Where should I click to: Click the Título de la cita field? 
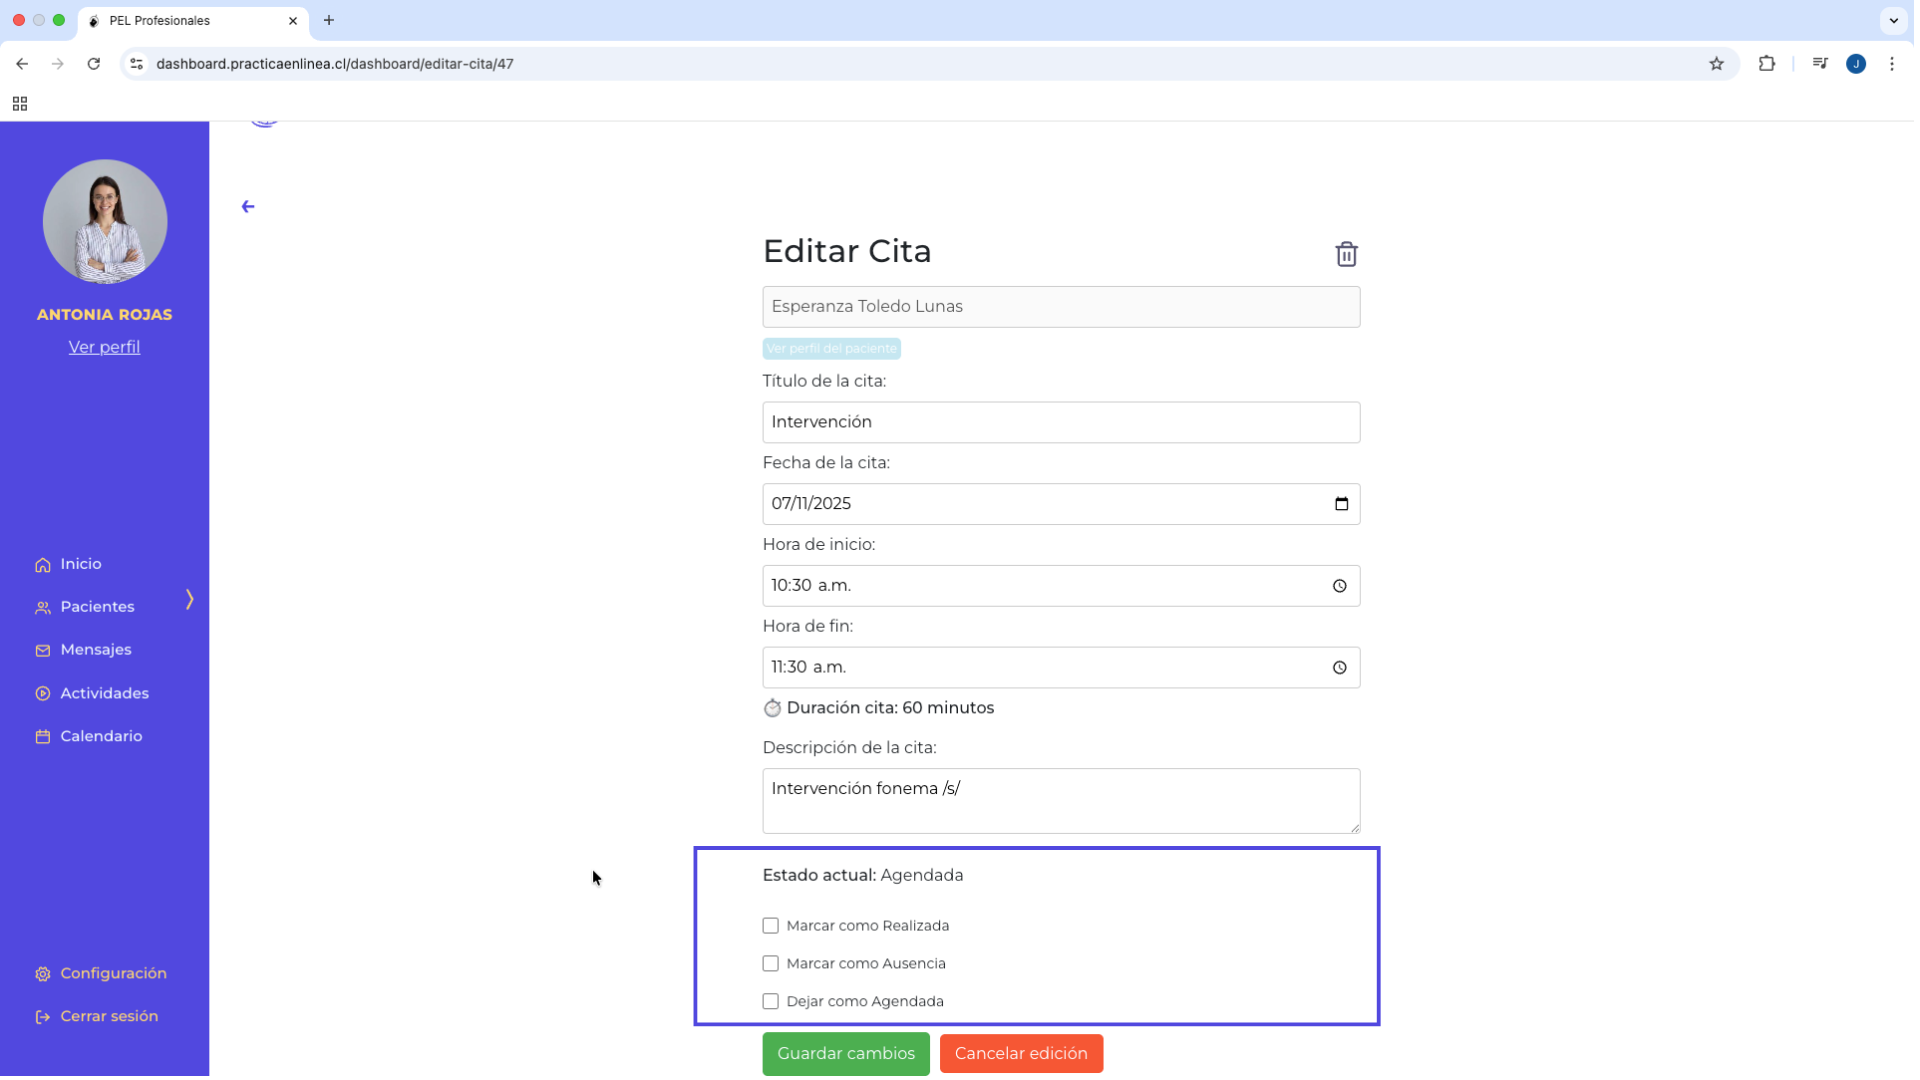[x=1063, y=423]
